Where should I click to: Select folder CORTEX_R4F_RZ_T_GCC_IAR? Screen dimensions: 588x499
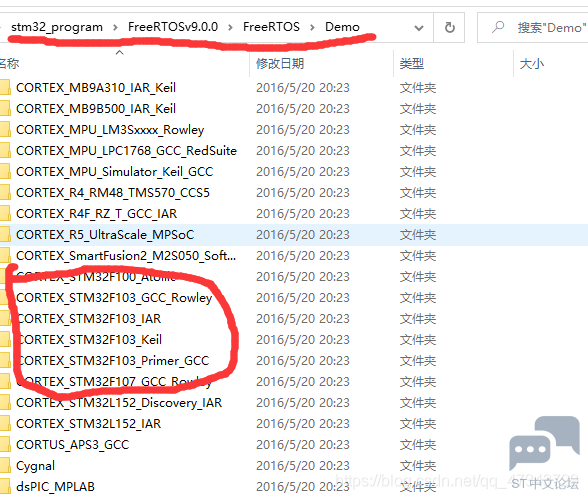coord(96,214)
